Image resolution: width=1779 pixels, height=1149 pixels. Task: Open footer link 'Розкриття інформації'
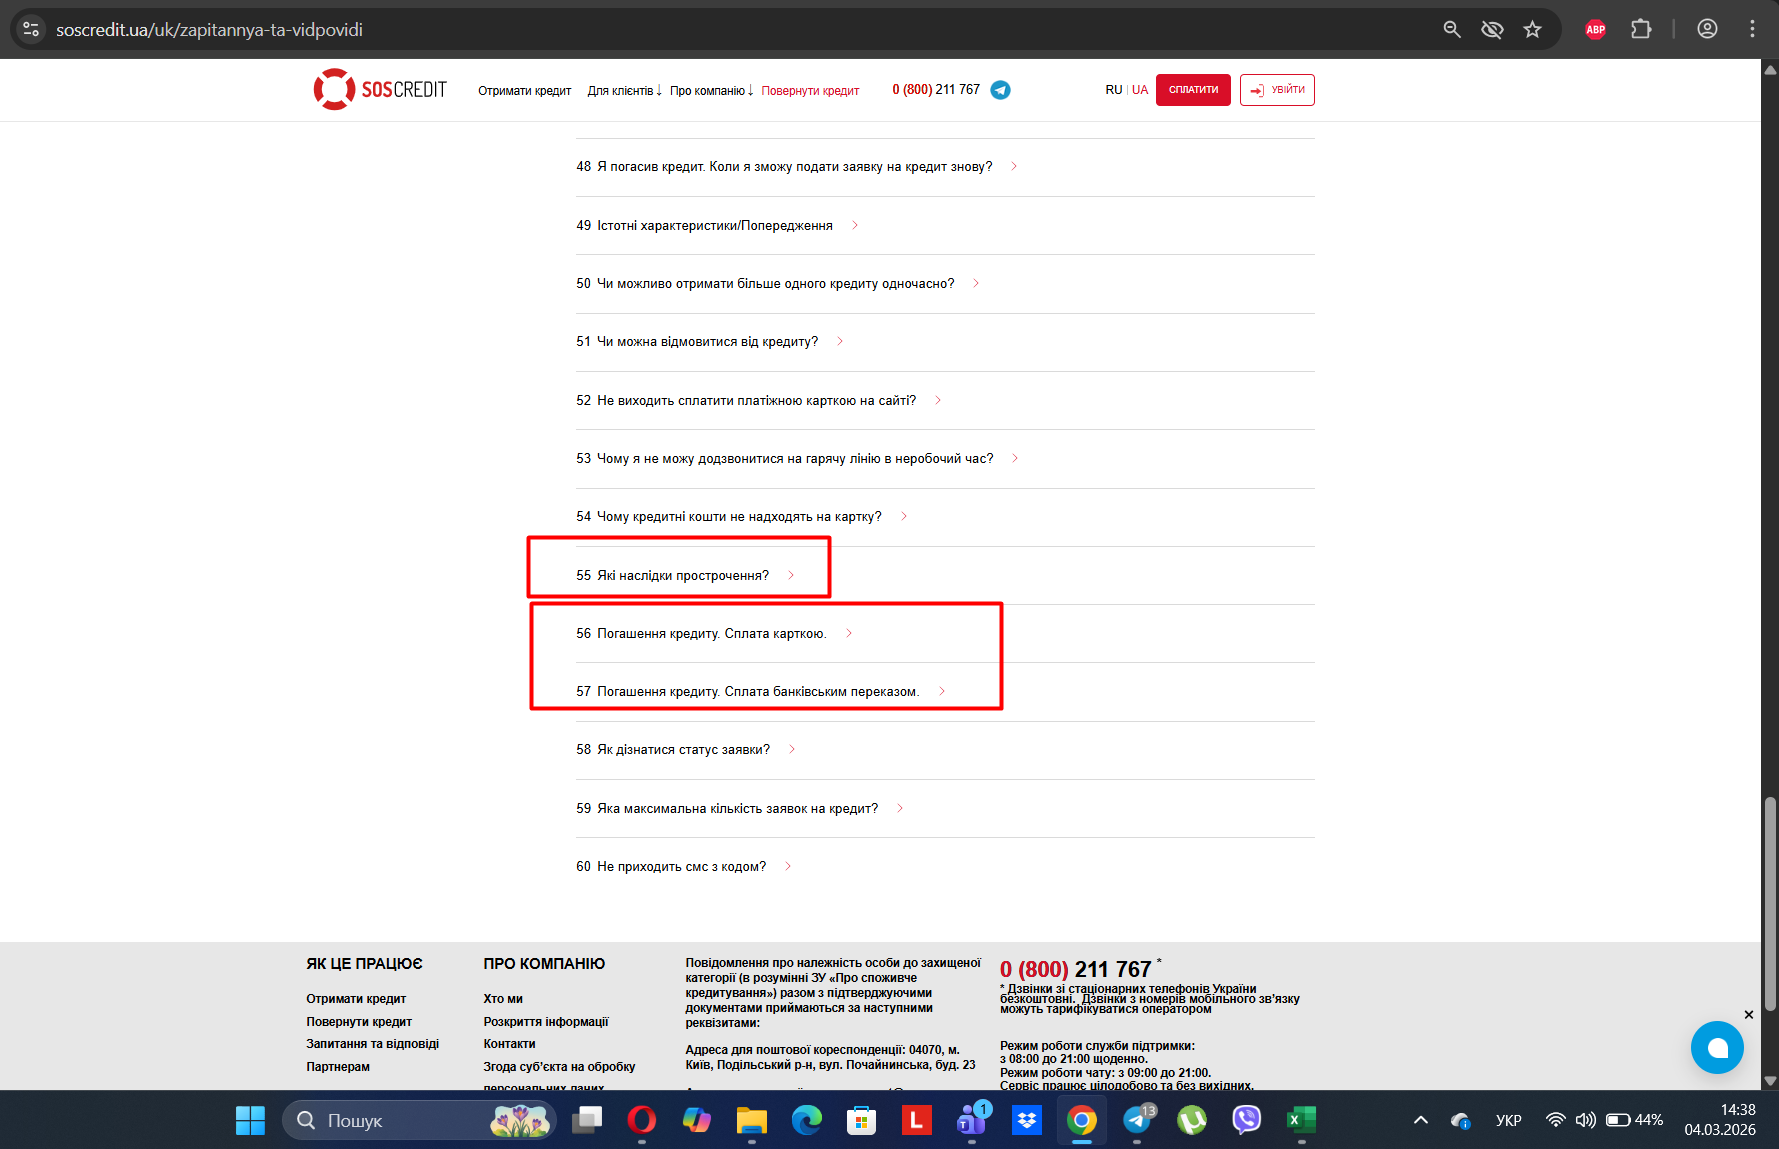click(546, 1022)
